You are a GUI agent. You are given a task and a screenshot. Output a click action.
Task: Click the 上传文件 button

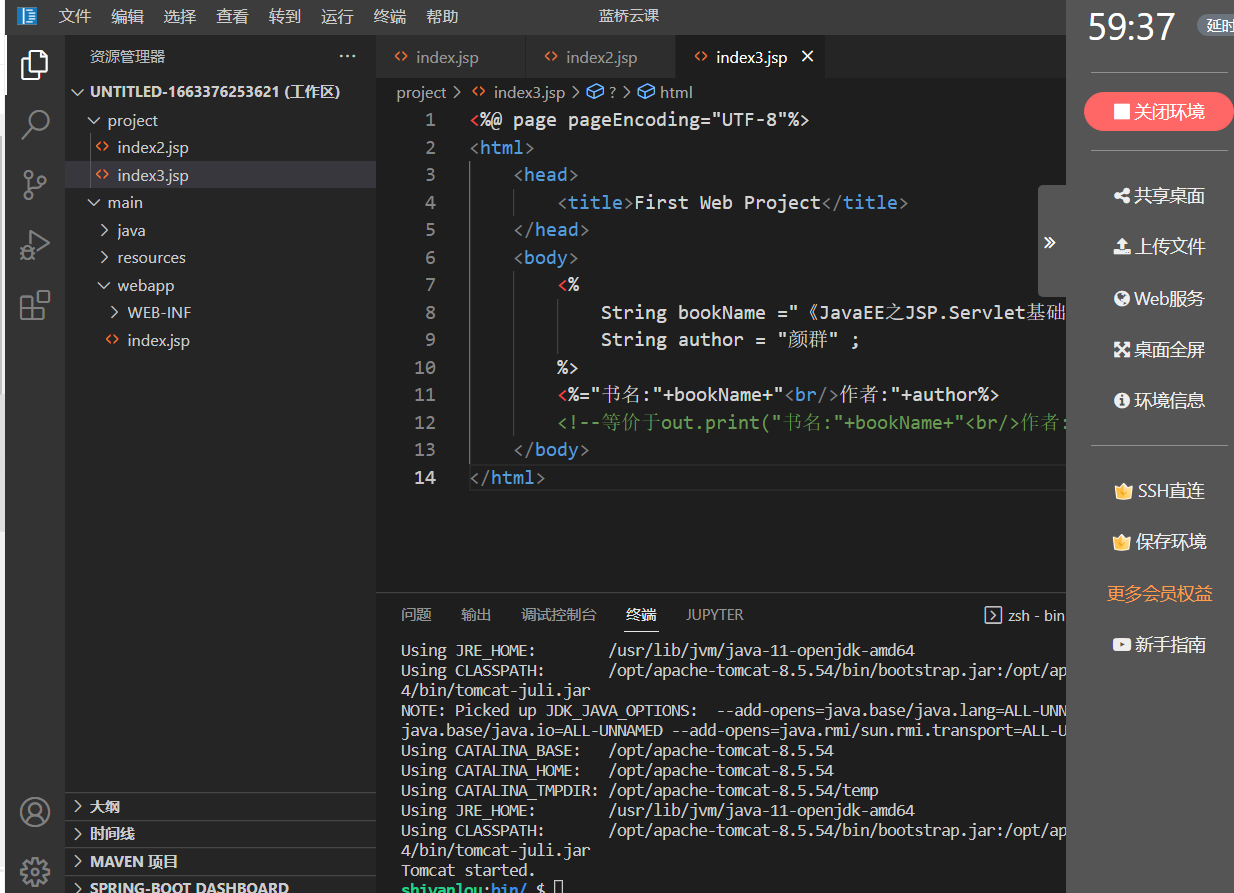[x=1158, y=247]
